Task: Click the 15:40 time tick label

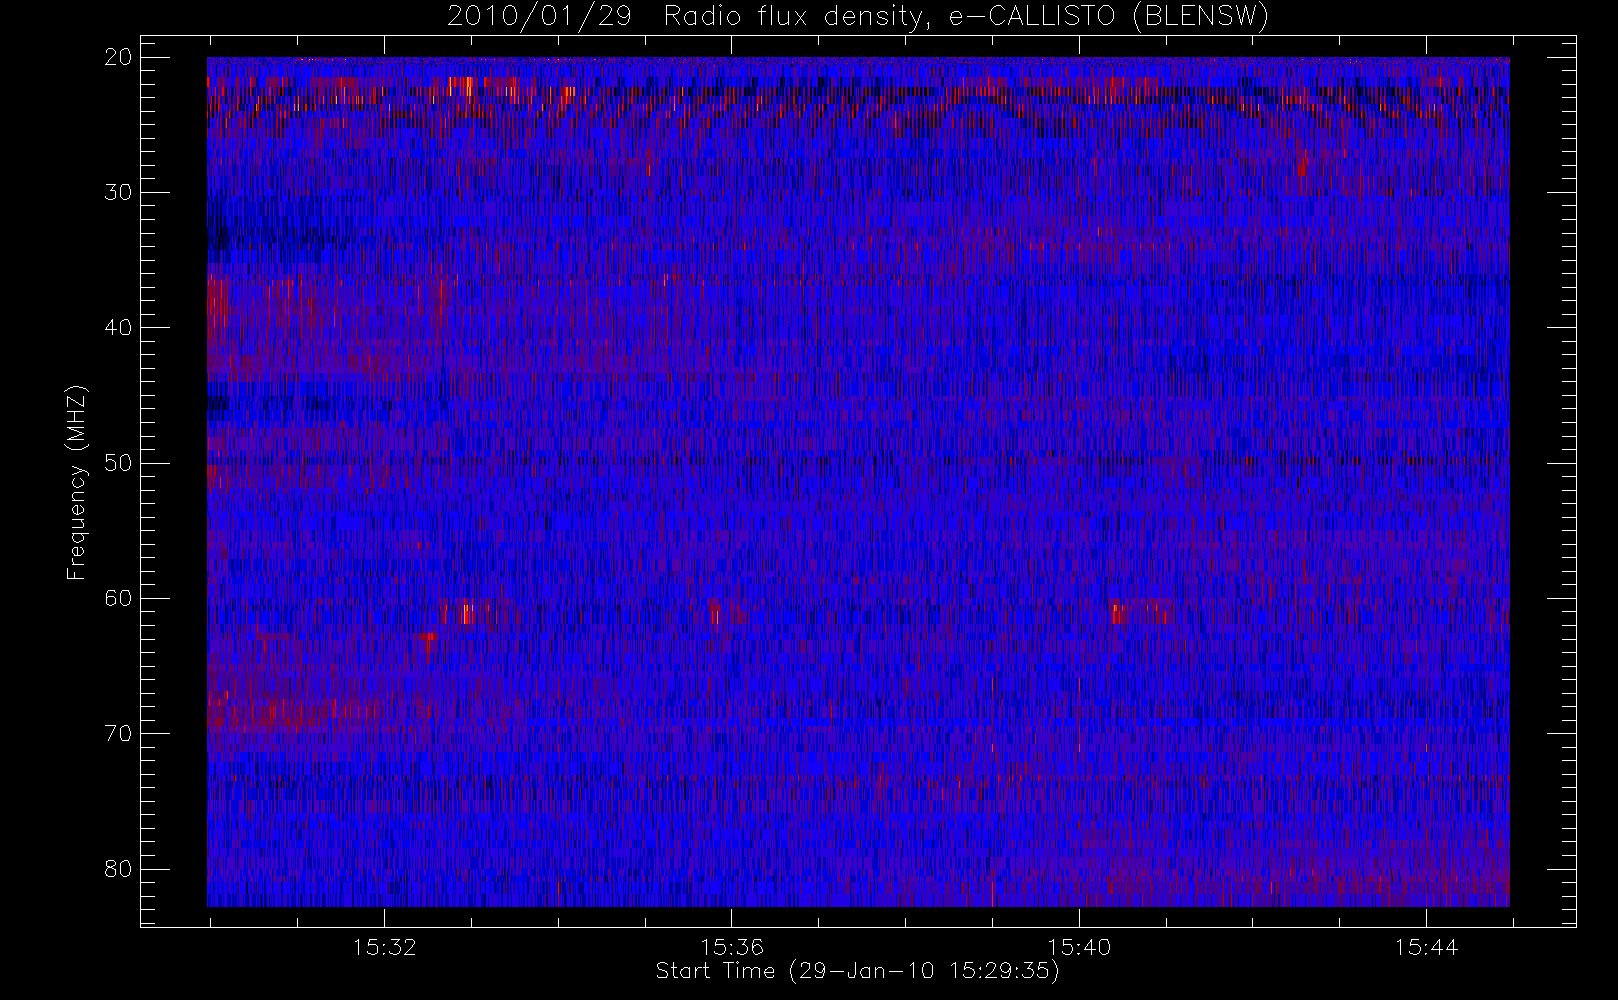Action: point(1079,947)
